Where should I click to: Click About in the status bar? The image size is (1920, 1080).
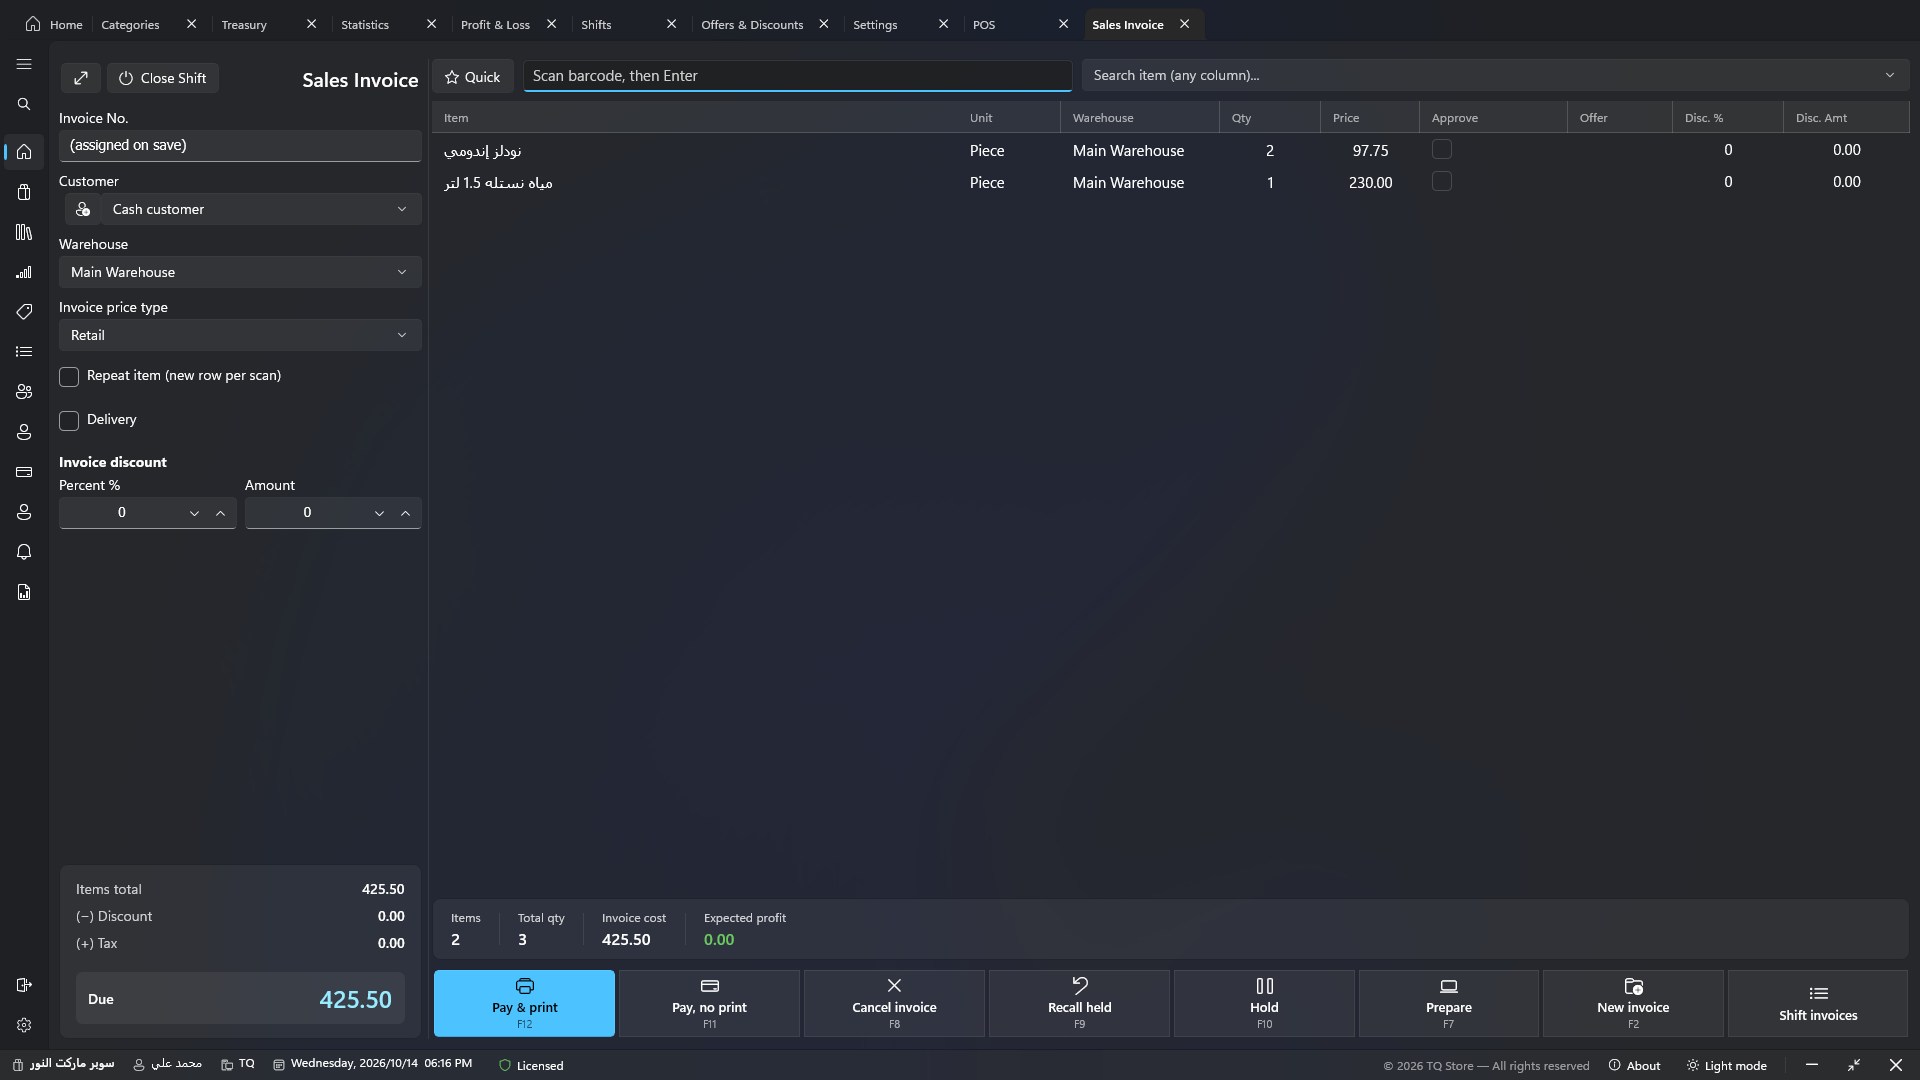pyautogui.click(x=1634, y=1065)
